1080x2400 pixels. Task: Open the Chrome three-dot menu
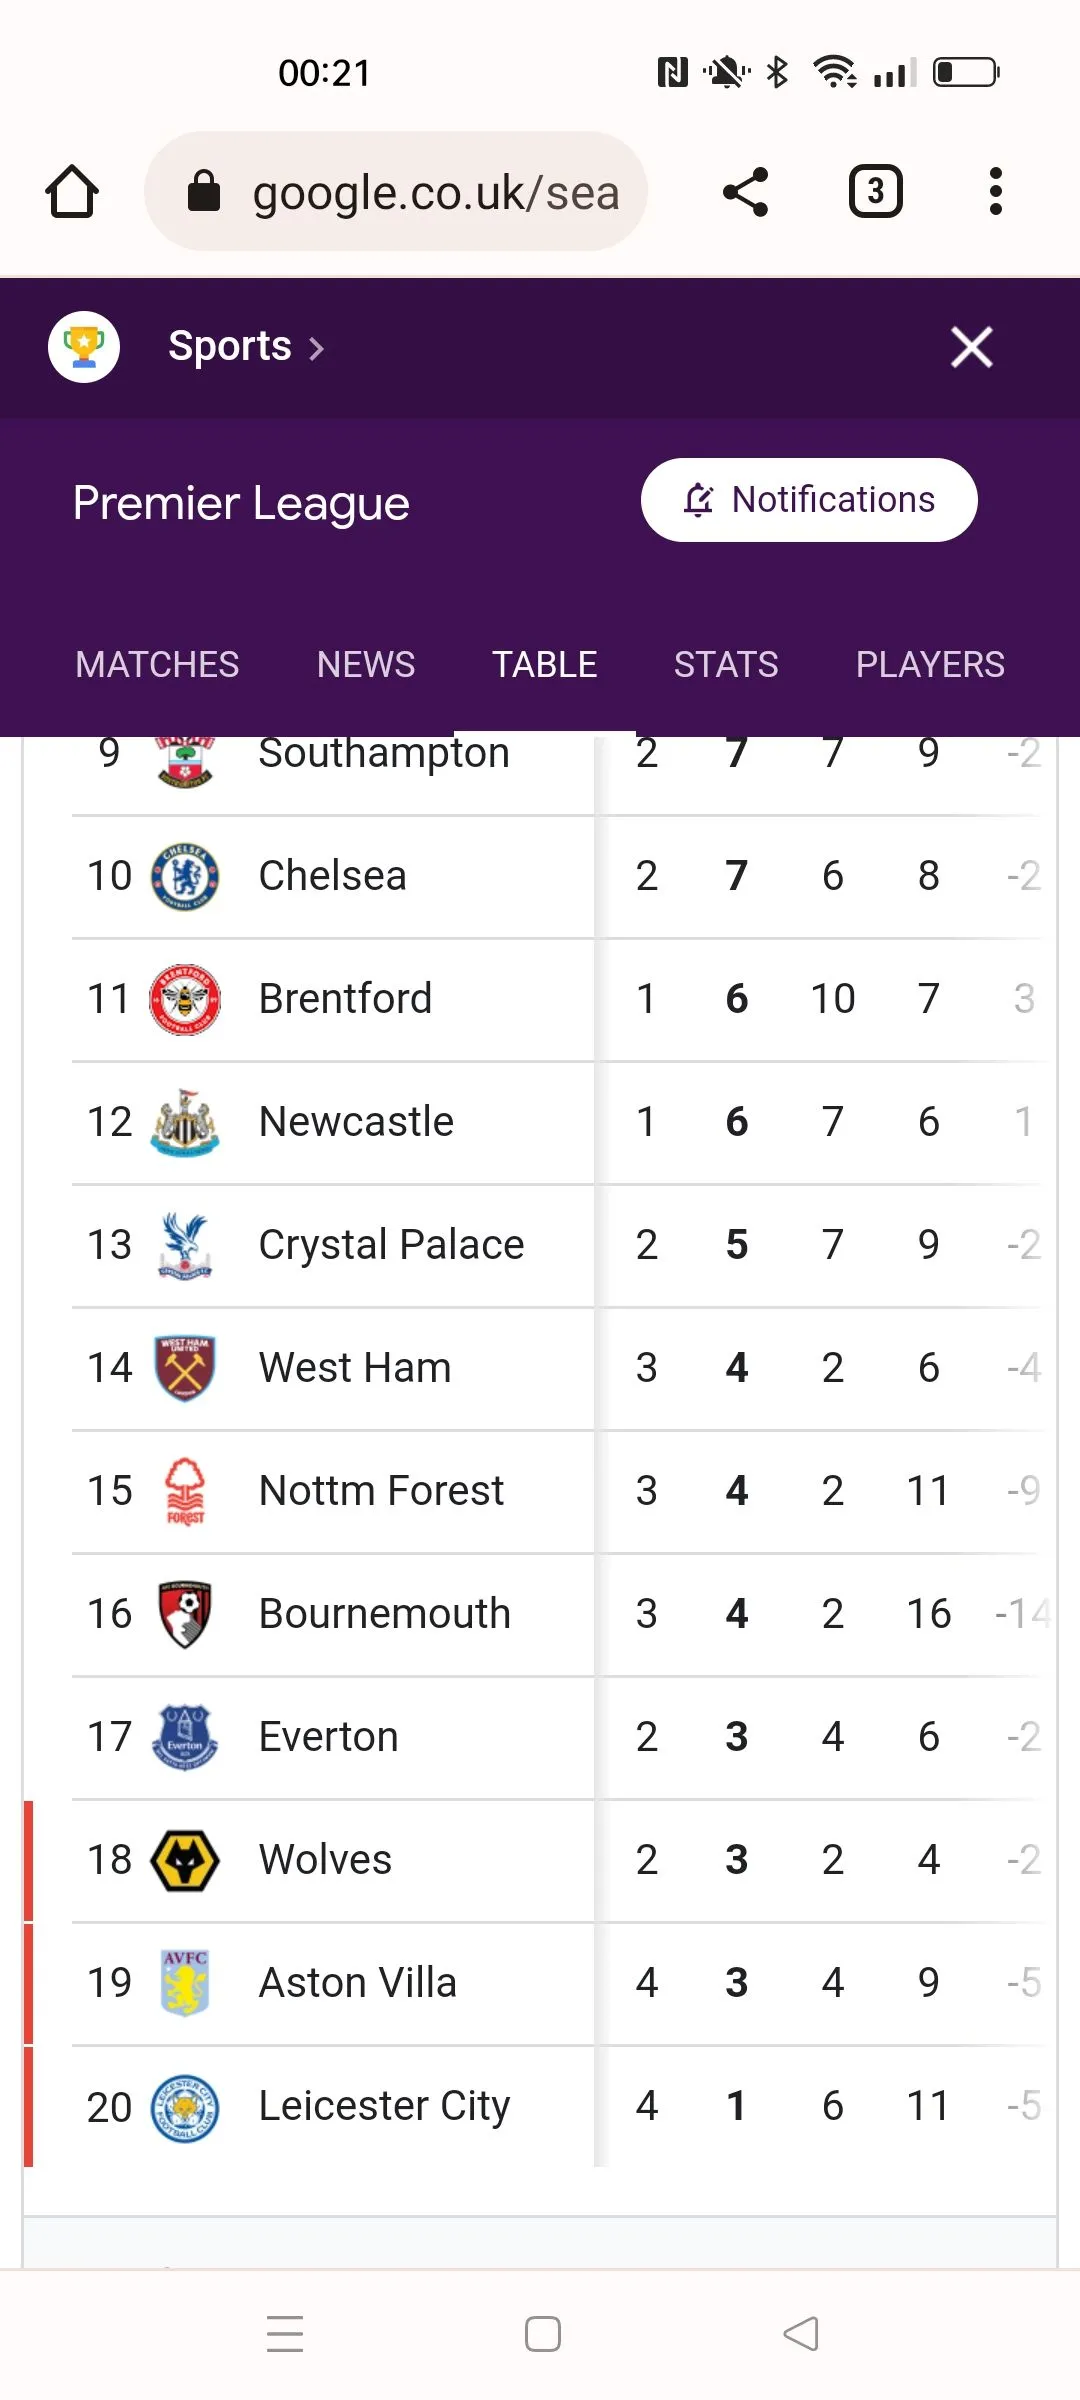click(995, 191)
